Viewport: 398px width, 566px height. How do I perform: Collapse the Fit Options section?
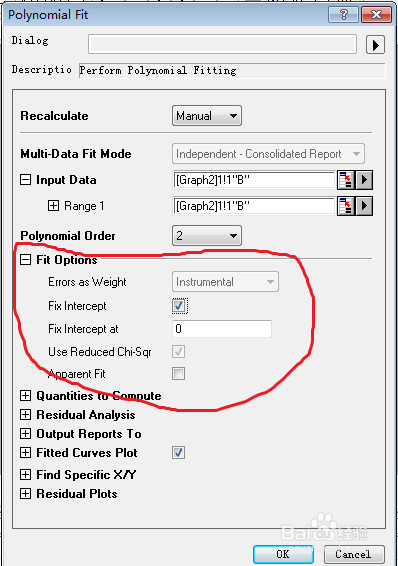(25, 260)
